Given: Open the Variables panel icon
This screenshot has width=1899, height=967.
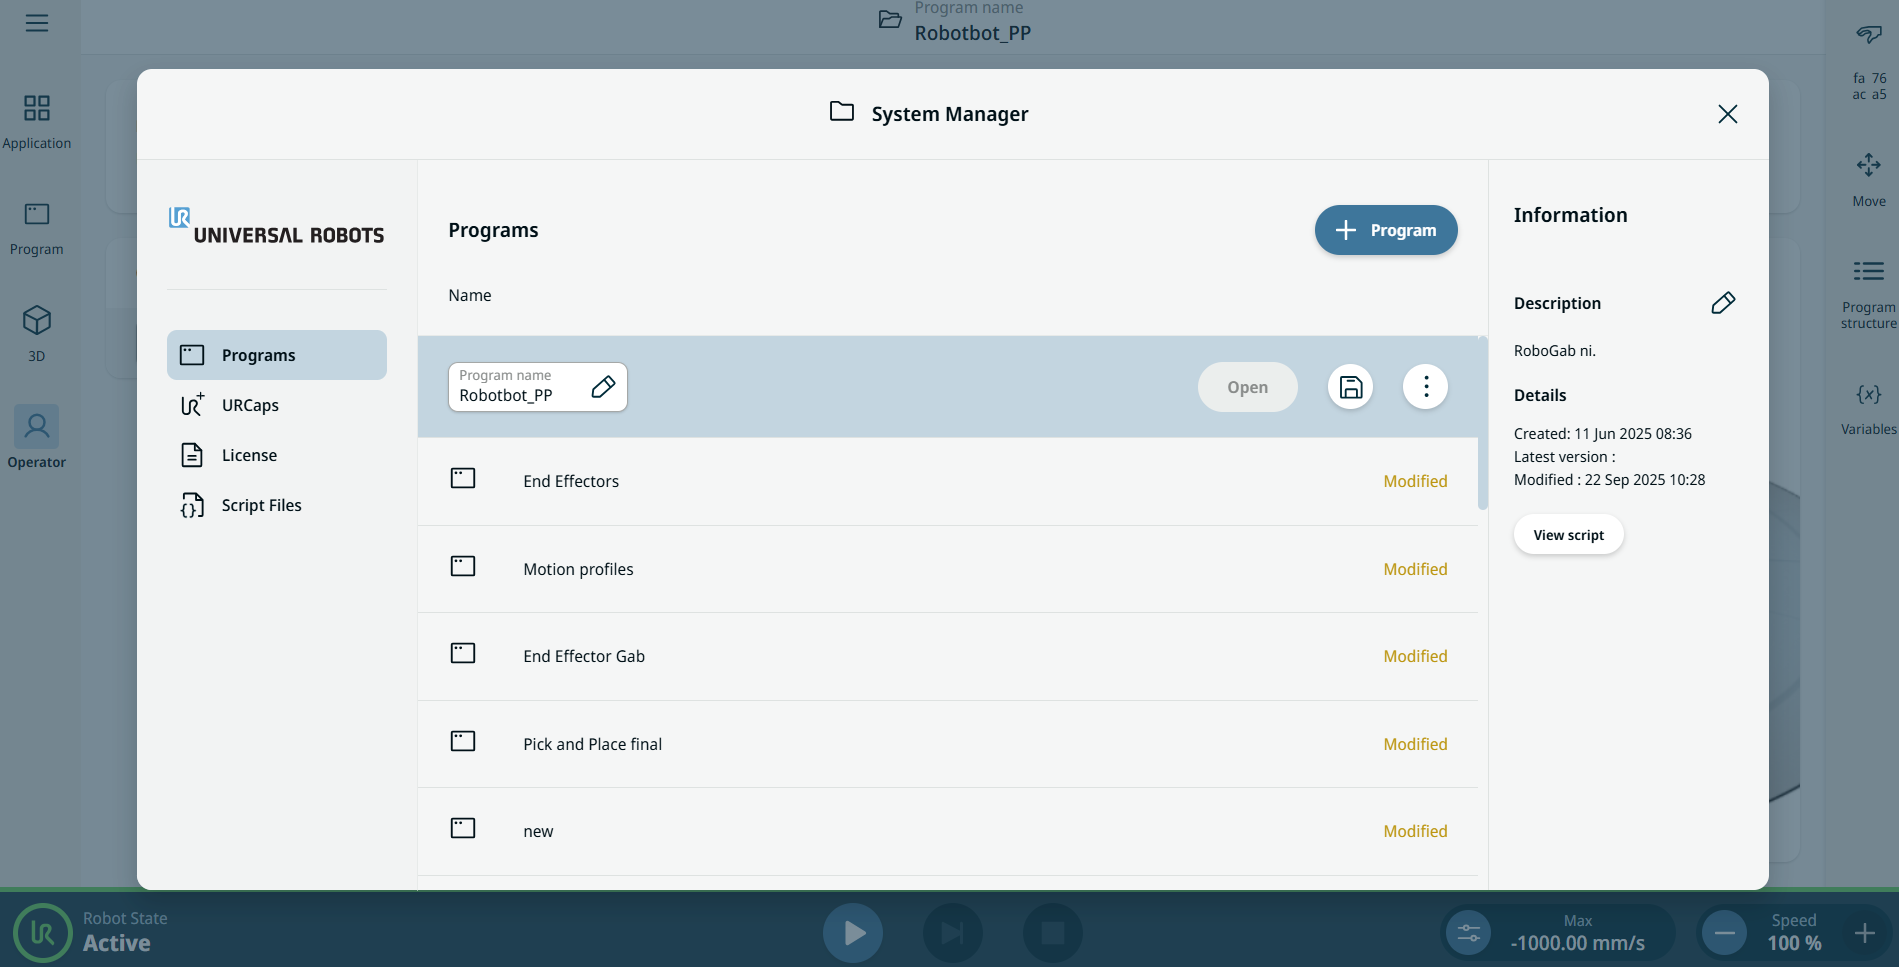Looking at the screenshot, I should 1868,395.
